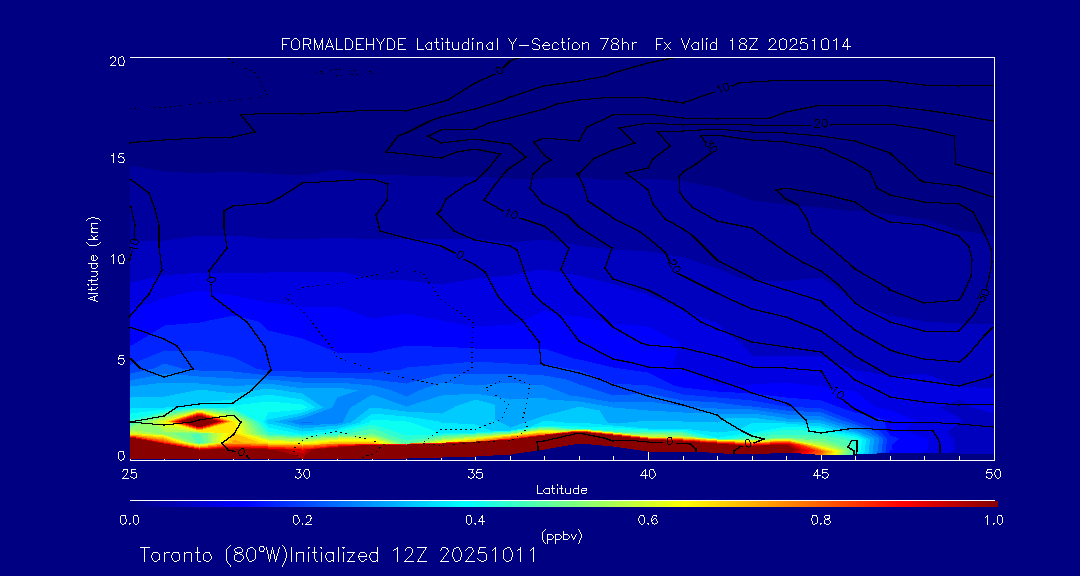Click latitude tick label 25
The height and width of the screenshot is (576, 1080).
pos(129,474)
